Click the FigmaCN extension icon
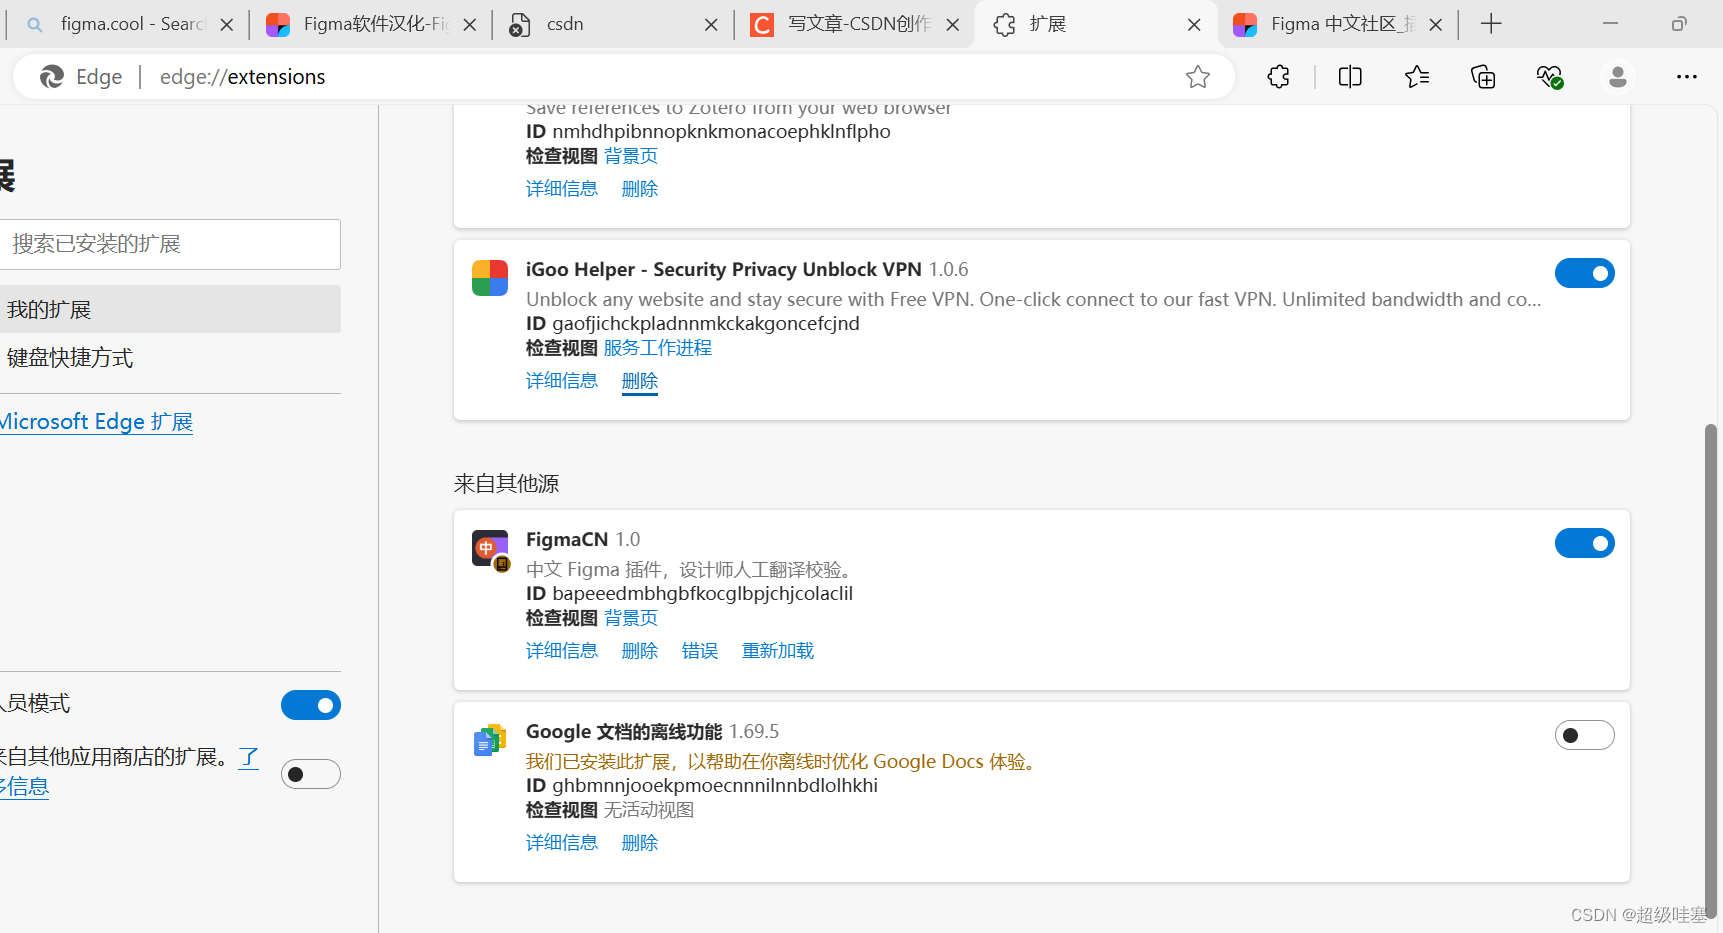Image resolution: width=1723 pixels, height=933 pixels. 491,549
